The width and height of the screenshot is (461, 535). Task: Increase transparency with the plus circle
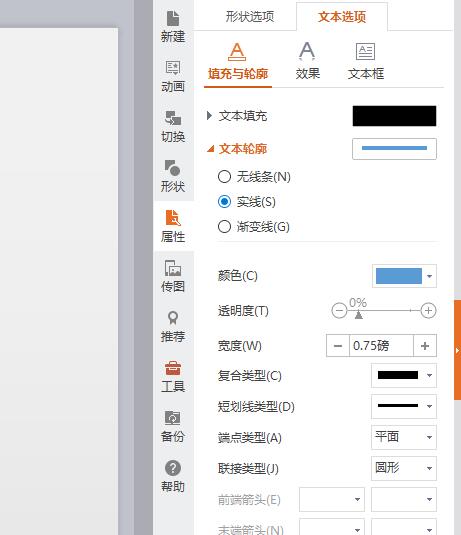[x=428, y=310]
